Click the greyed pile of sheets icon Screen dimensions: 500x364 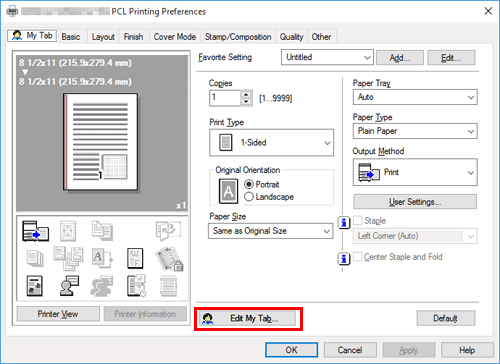pyautogui.click(x=35, y=259)
